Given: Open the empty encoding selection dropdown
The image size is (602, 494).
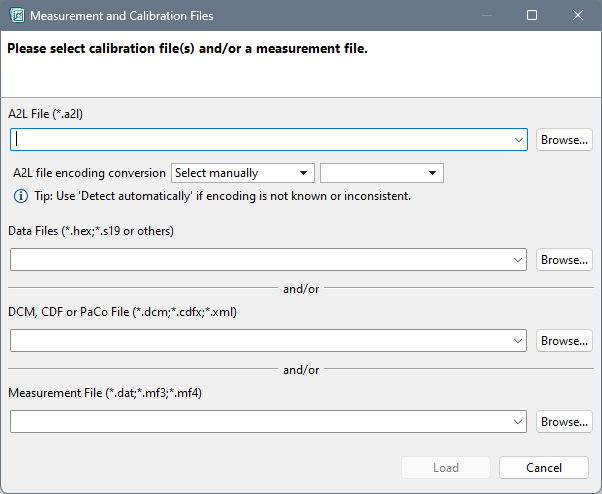Looking at the screenshot, I should pos(381,173).
